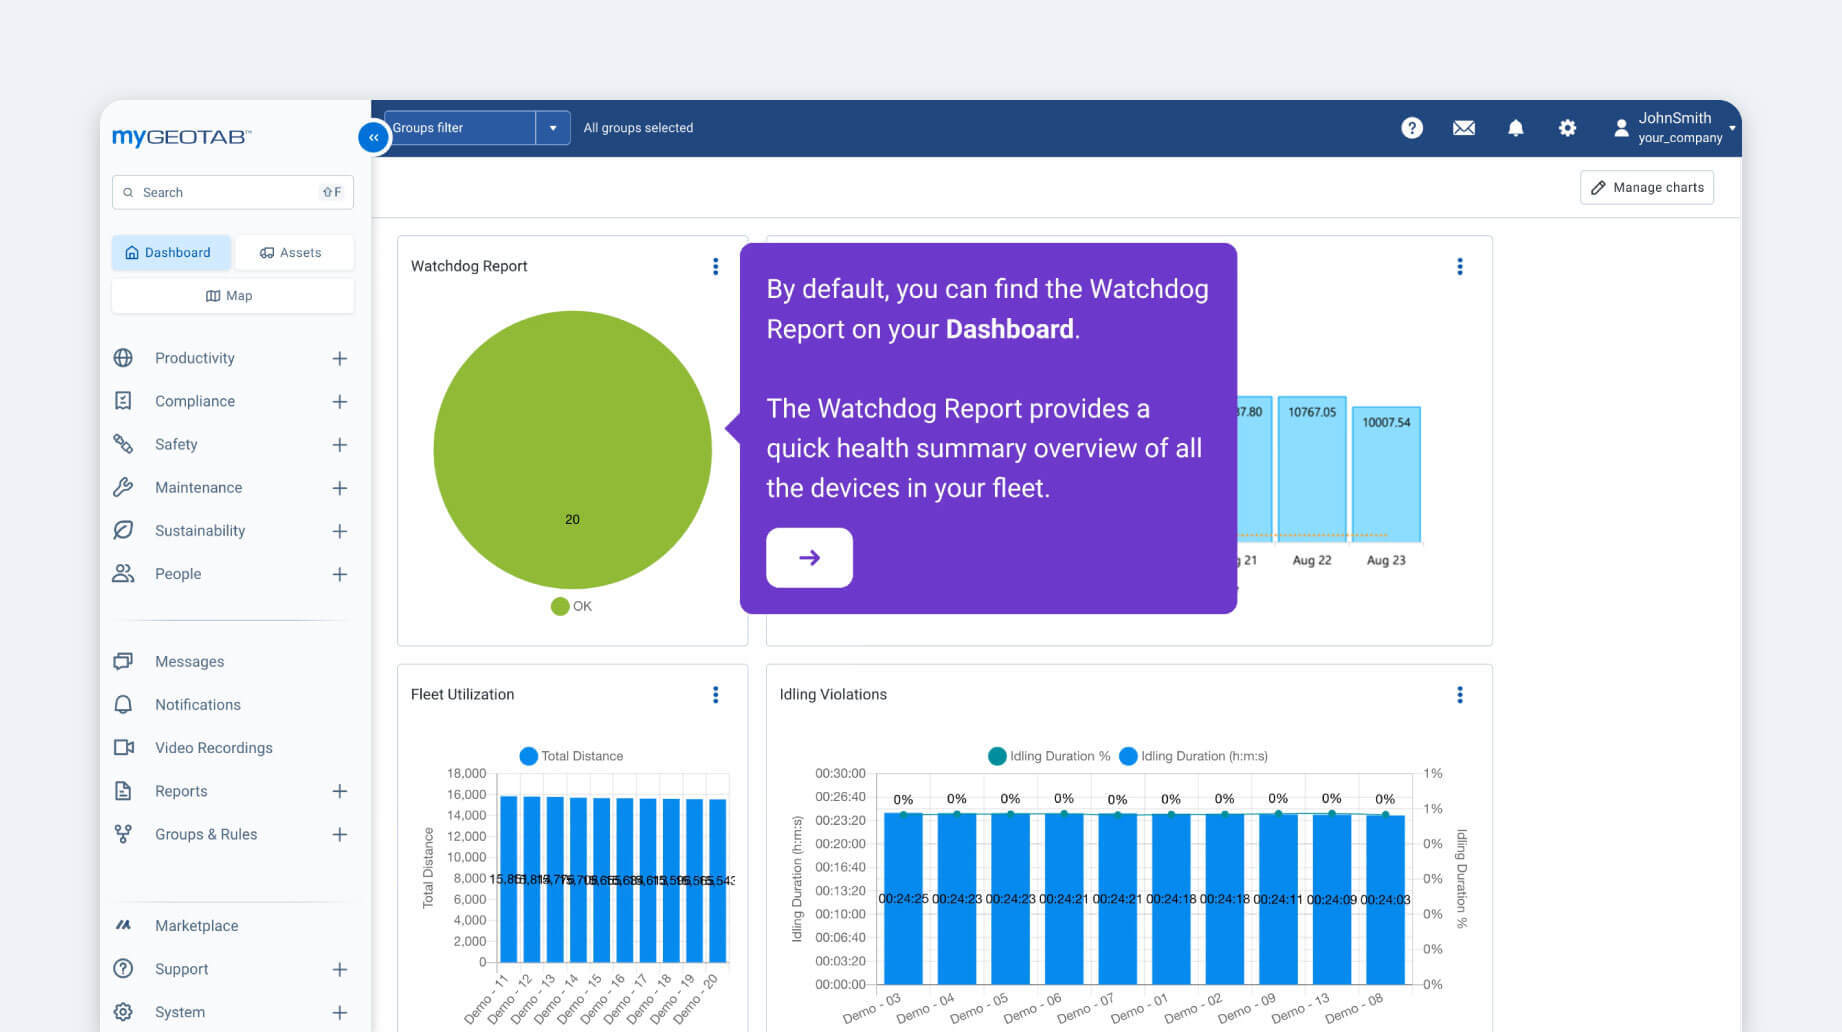The height and width of the screenshot is (1032, 1842).
Task: Click the Safety icon in sidebar
Action: tap(123, 444)
